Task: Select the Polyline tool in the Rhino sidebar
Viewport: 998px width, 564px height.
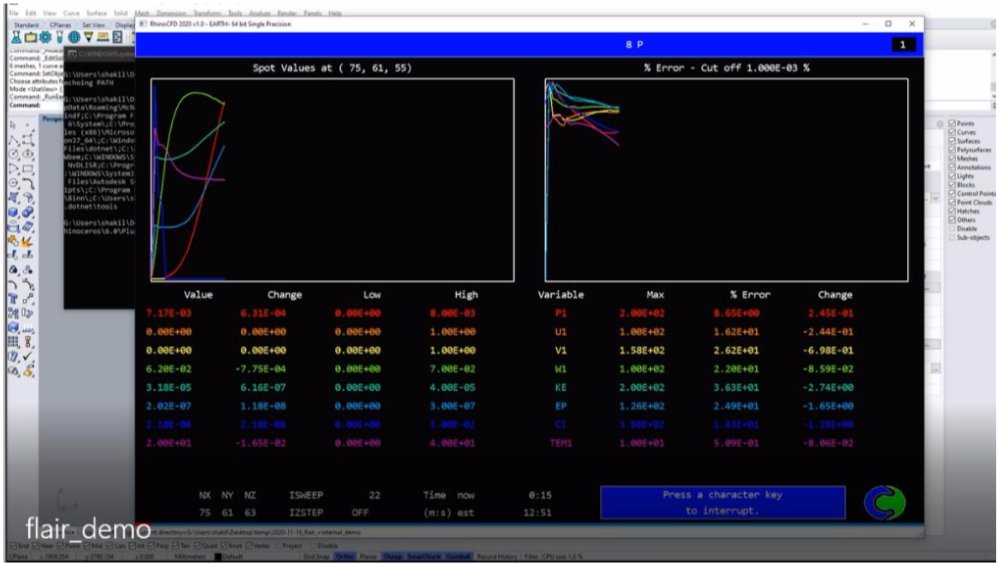Action: click(12, 140)
